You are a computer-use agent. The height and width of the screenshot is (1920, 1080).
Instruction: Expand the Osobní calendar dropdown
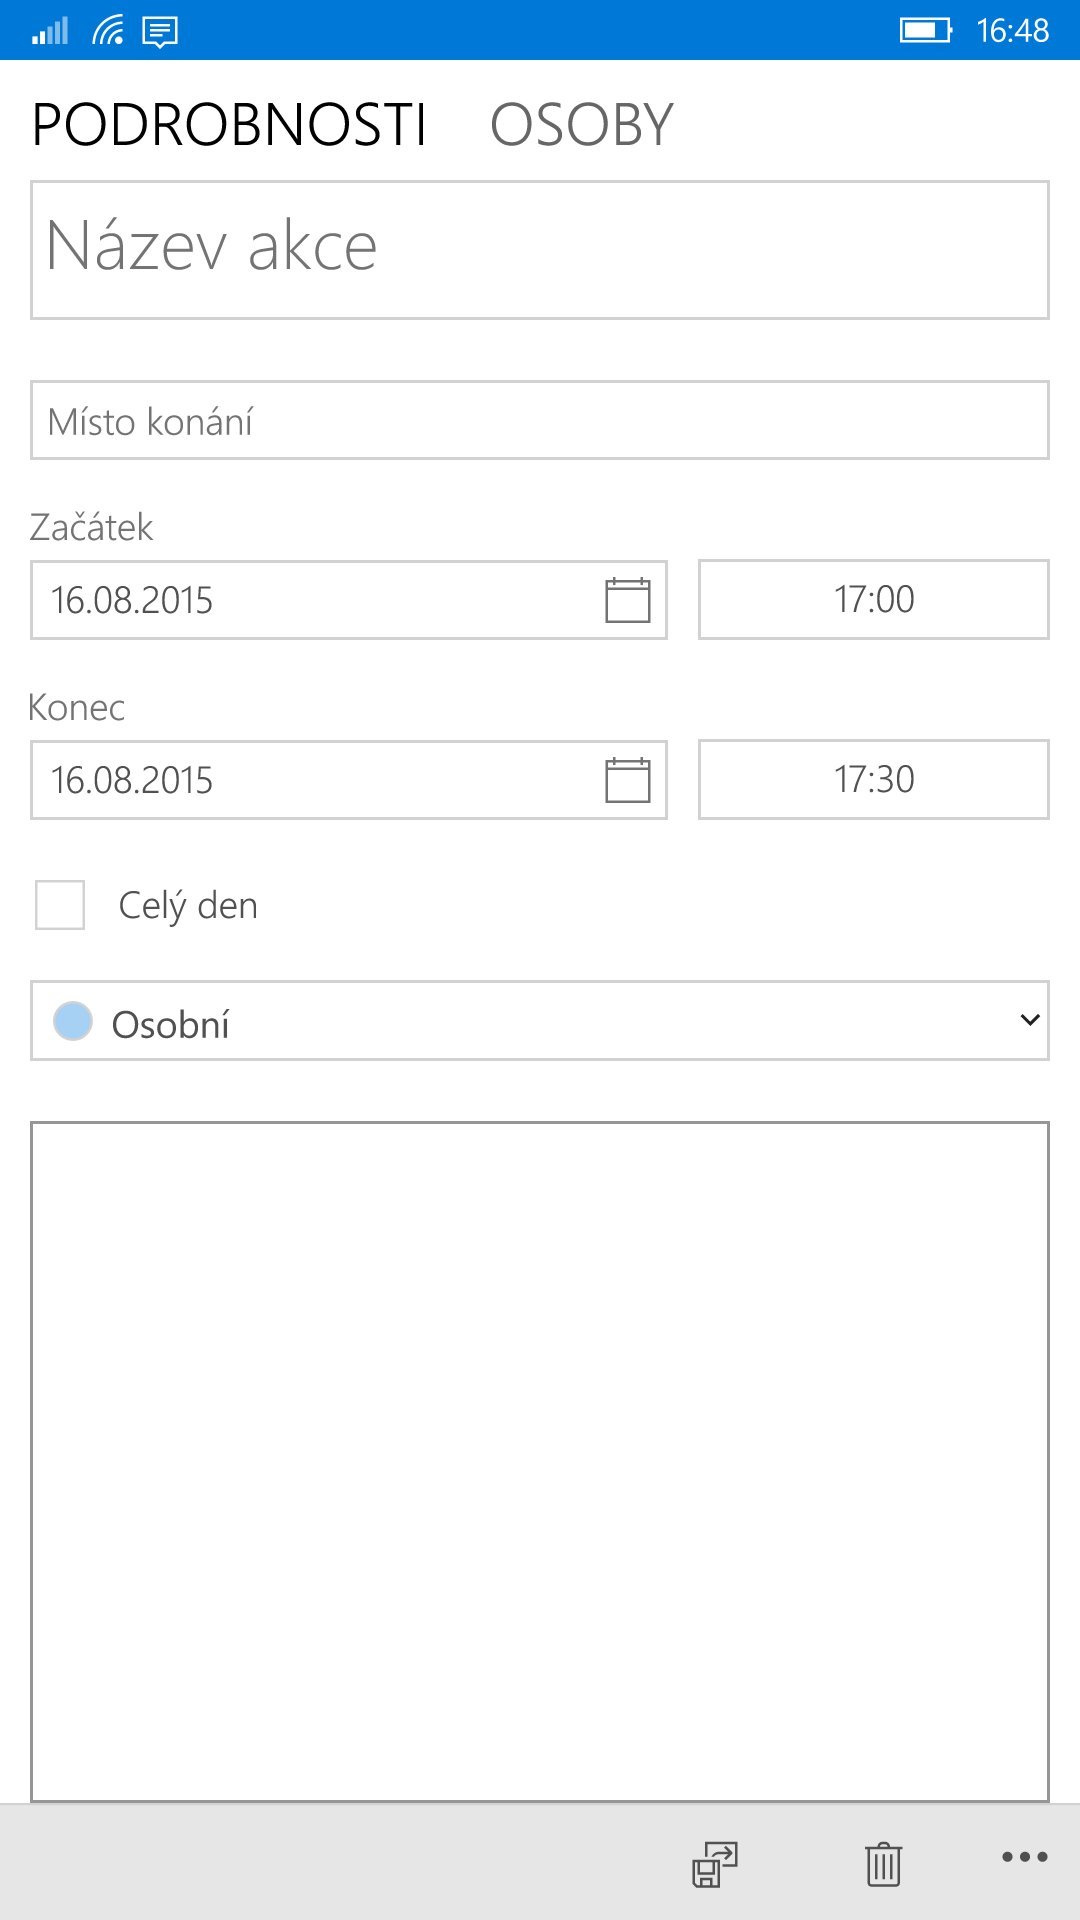click(x=540, y=1020)
